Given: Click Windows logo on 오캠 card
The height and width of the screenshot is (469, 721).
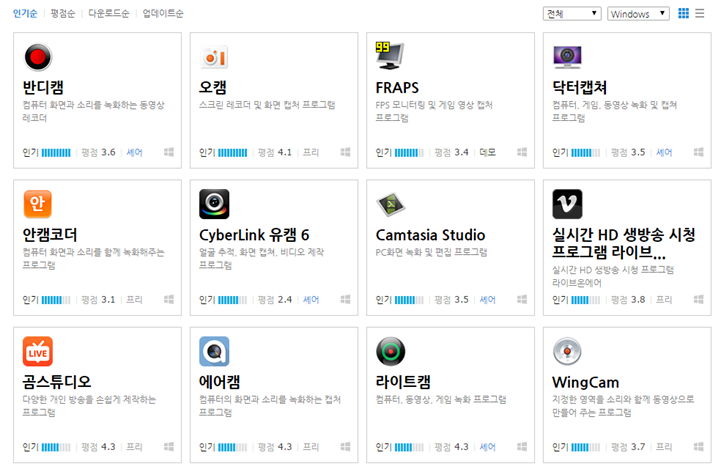Looking at the screenshot, I should (x=345, y=152).
